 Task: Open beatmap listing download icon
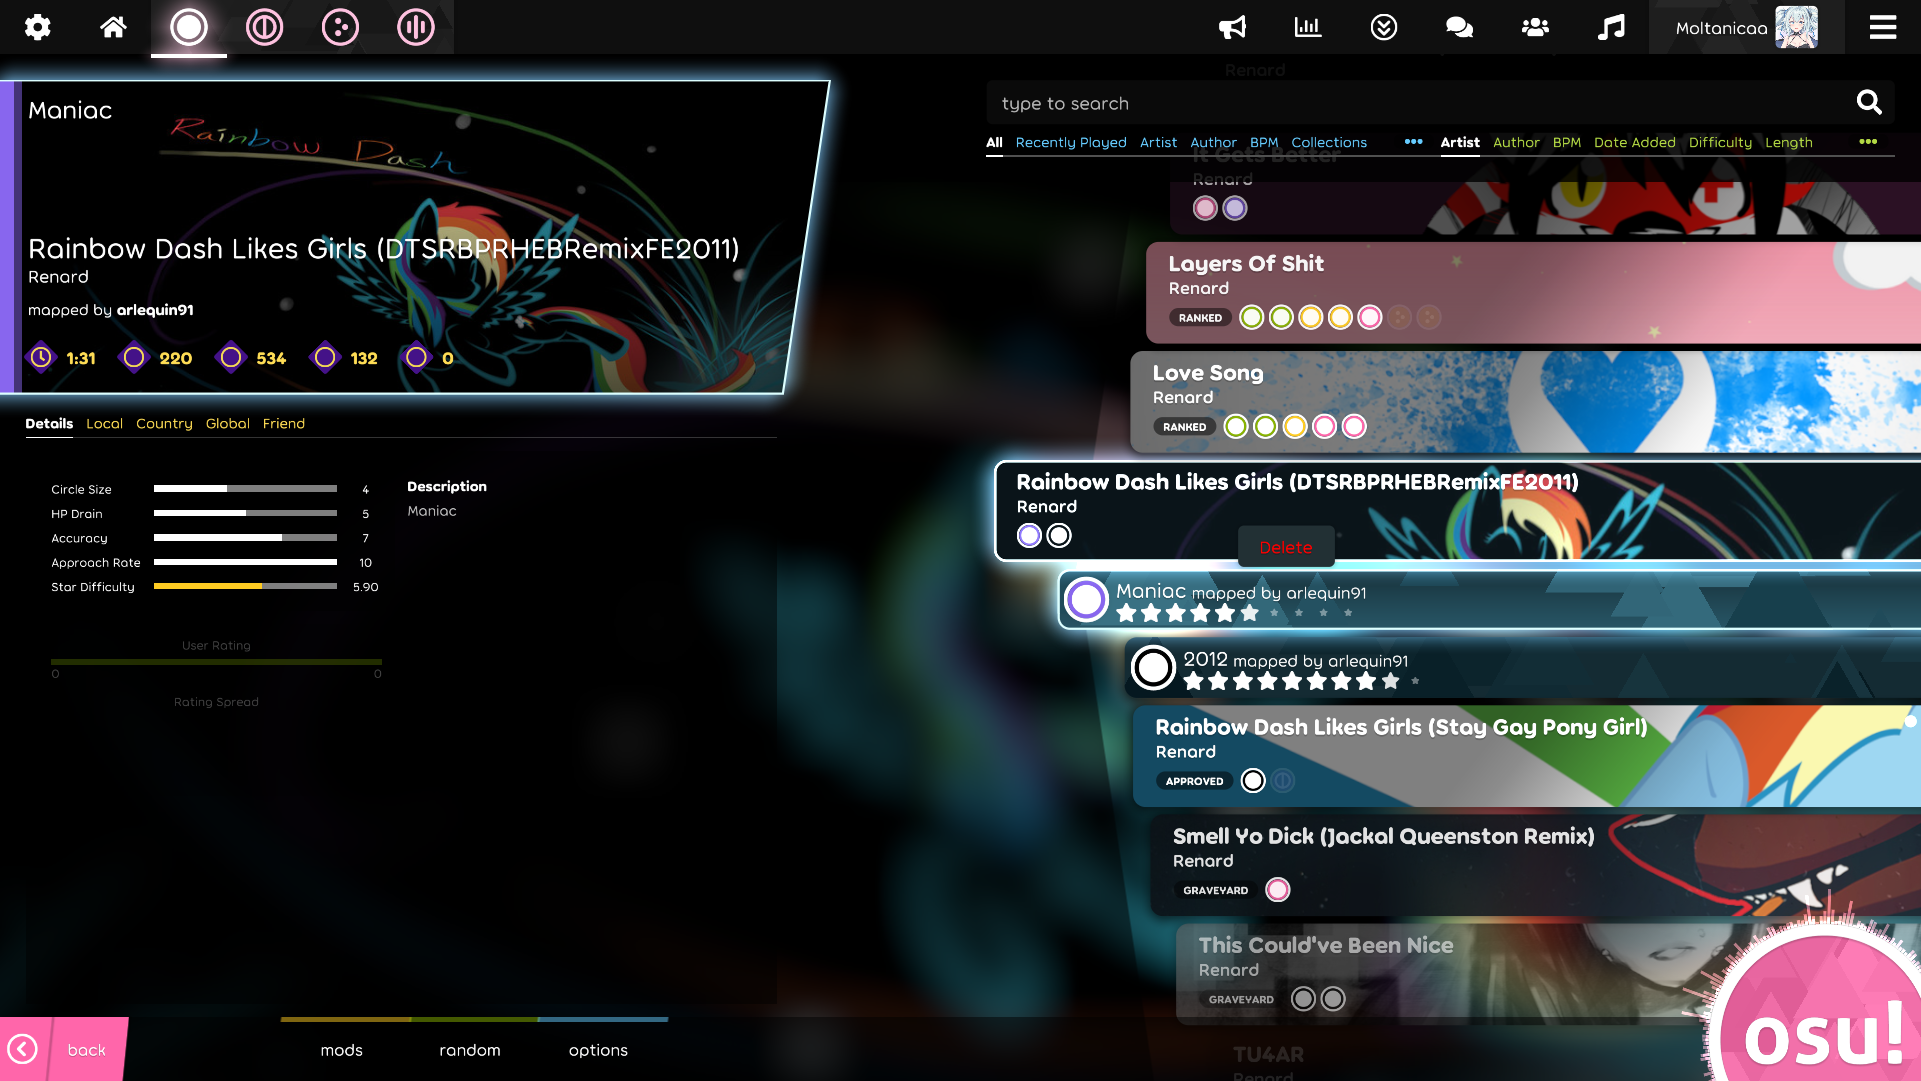(x=1384, y=27)
